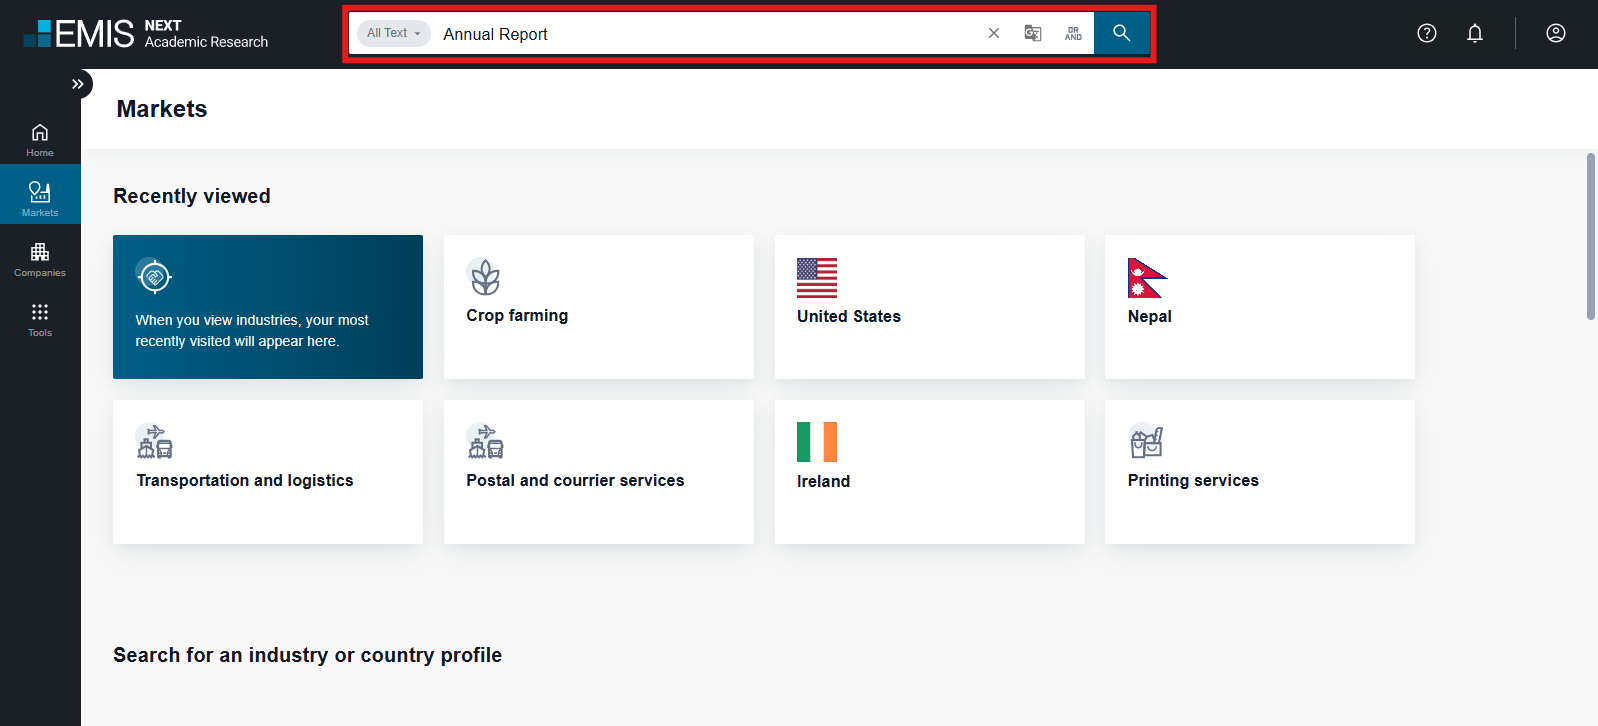Select the Ireland flag card
Image resolution: width=1598 pixels, height=726 pixels.
point(929,472)
